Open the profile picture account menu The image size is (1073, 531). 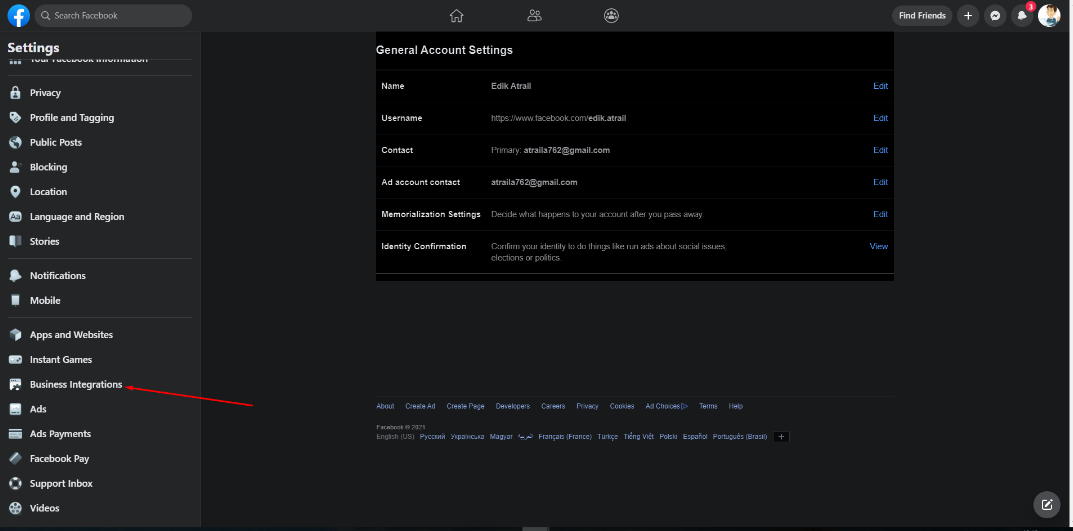click(1048, 16)
